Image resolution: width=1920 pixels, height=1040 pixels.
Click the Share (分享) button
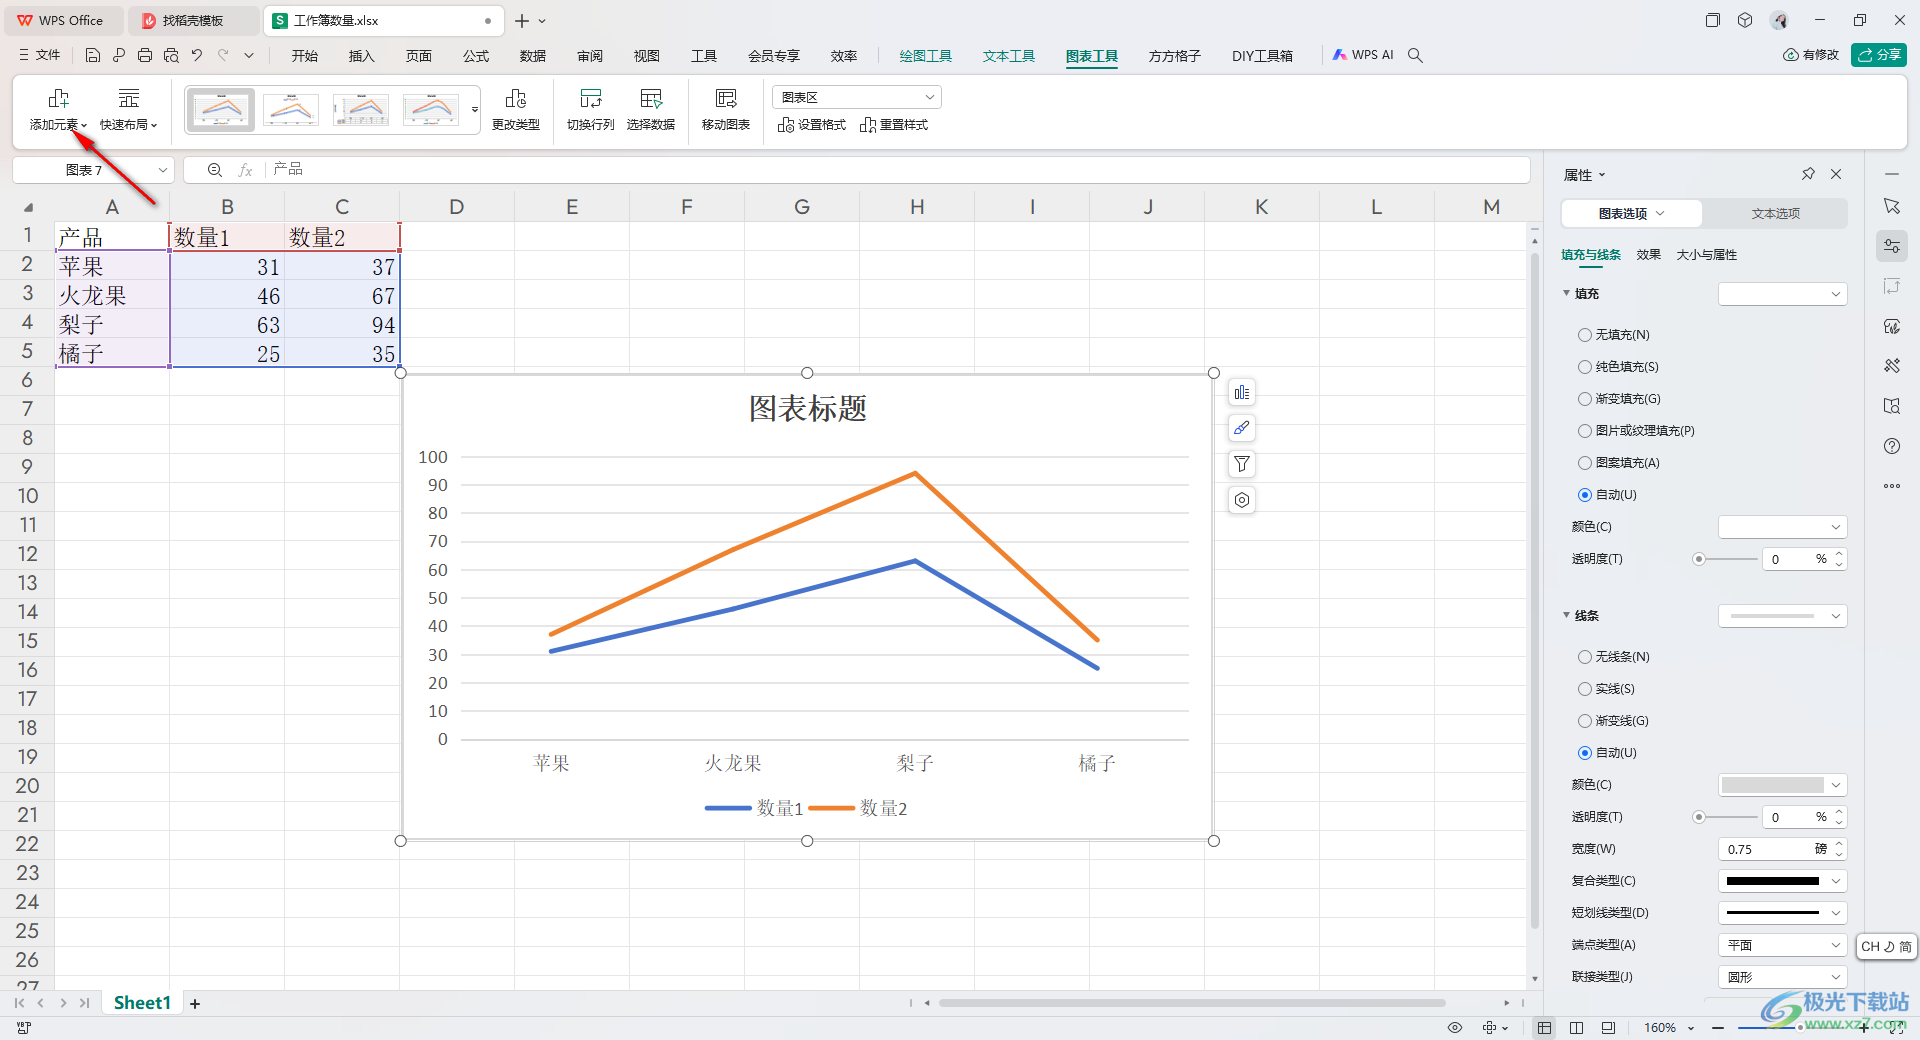[x=1879, y=55]
